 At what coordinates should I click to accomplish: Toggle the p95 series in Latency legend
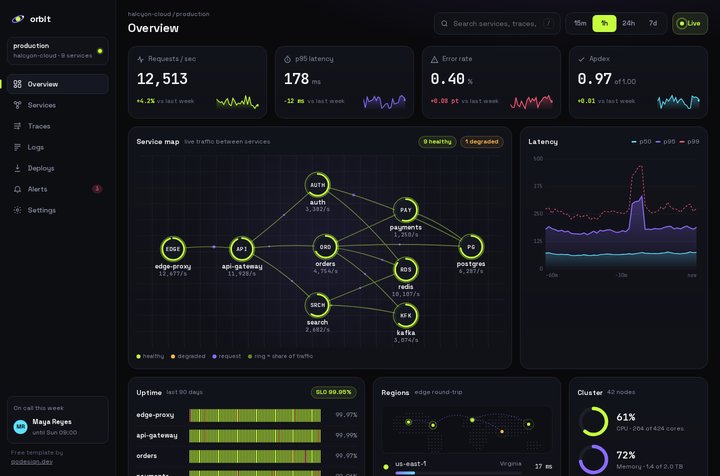click(x=665, y=142)
